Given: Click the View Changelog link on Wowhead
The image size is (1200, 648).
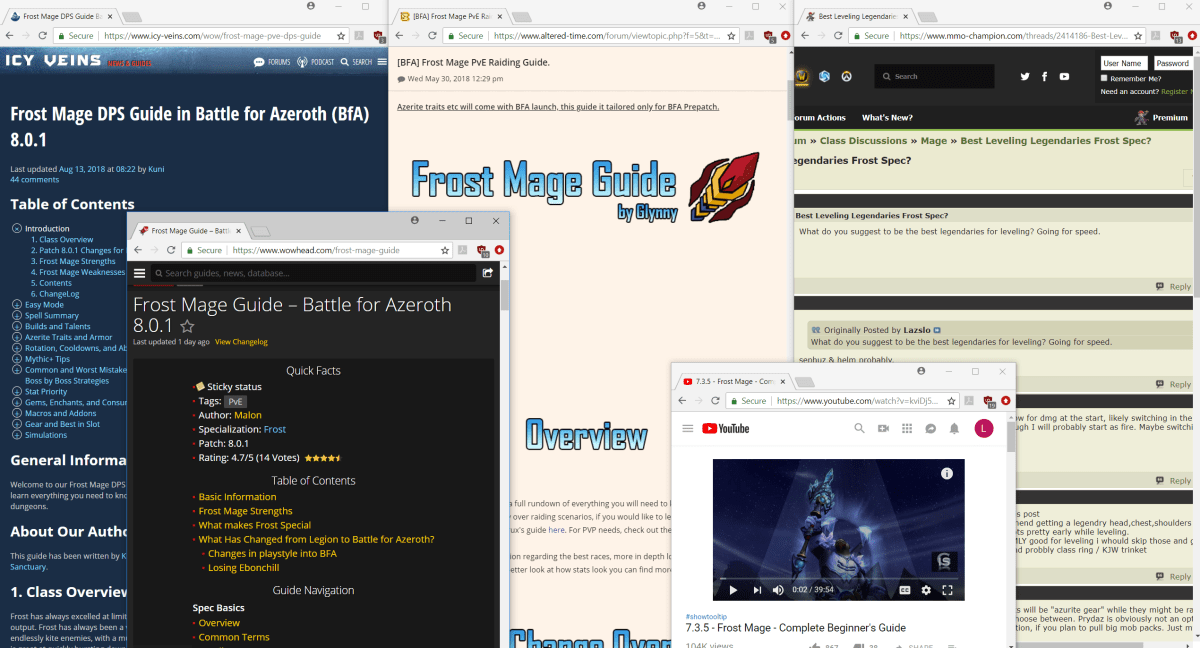Looking at the screenshot, I should [241, 341].
